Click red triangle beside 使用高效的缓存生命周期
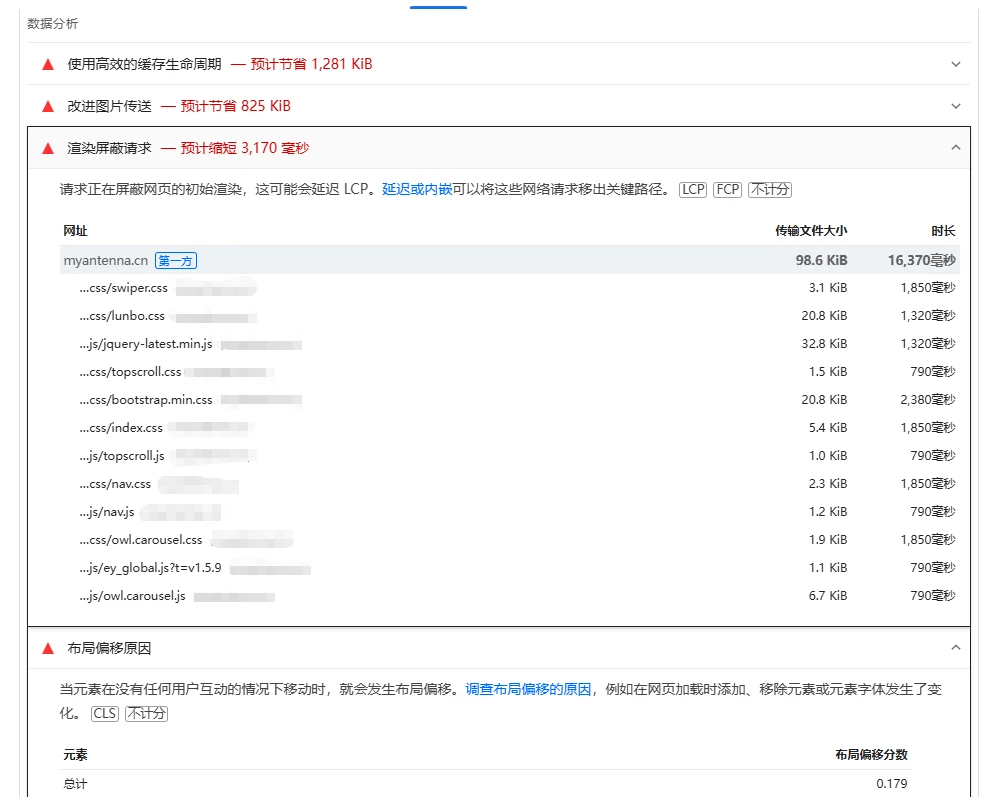Screen dimensions: 1001x797 pos(47,64)
